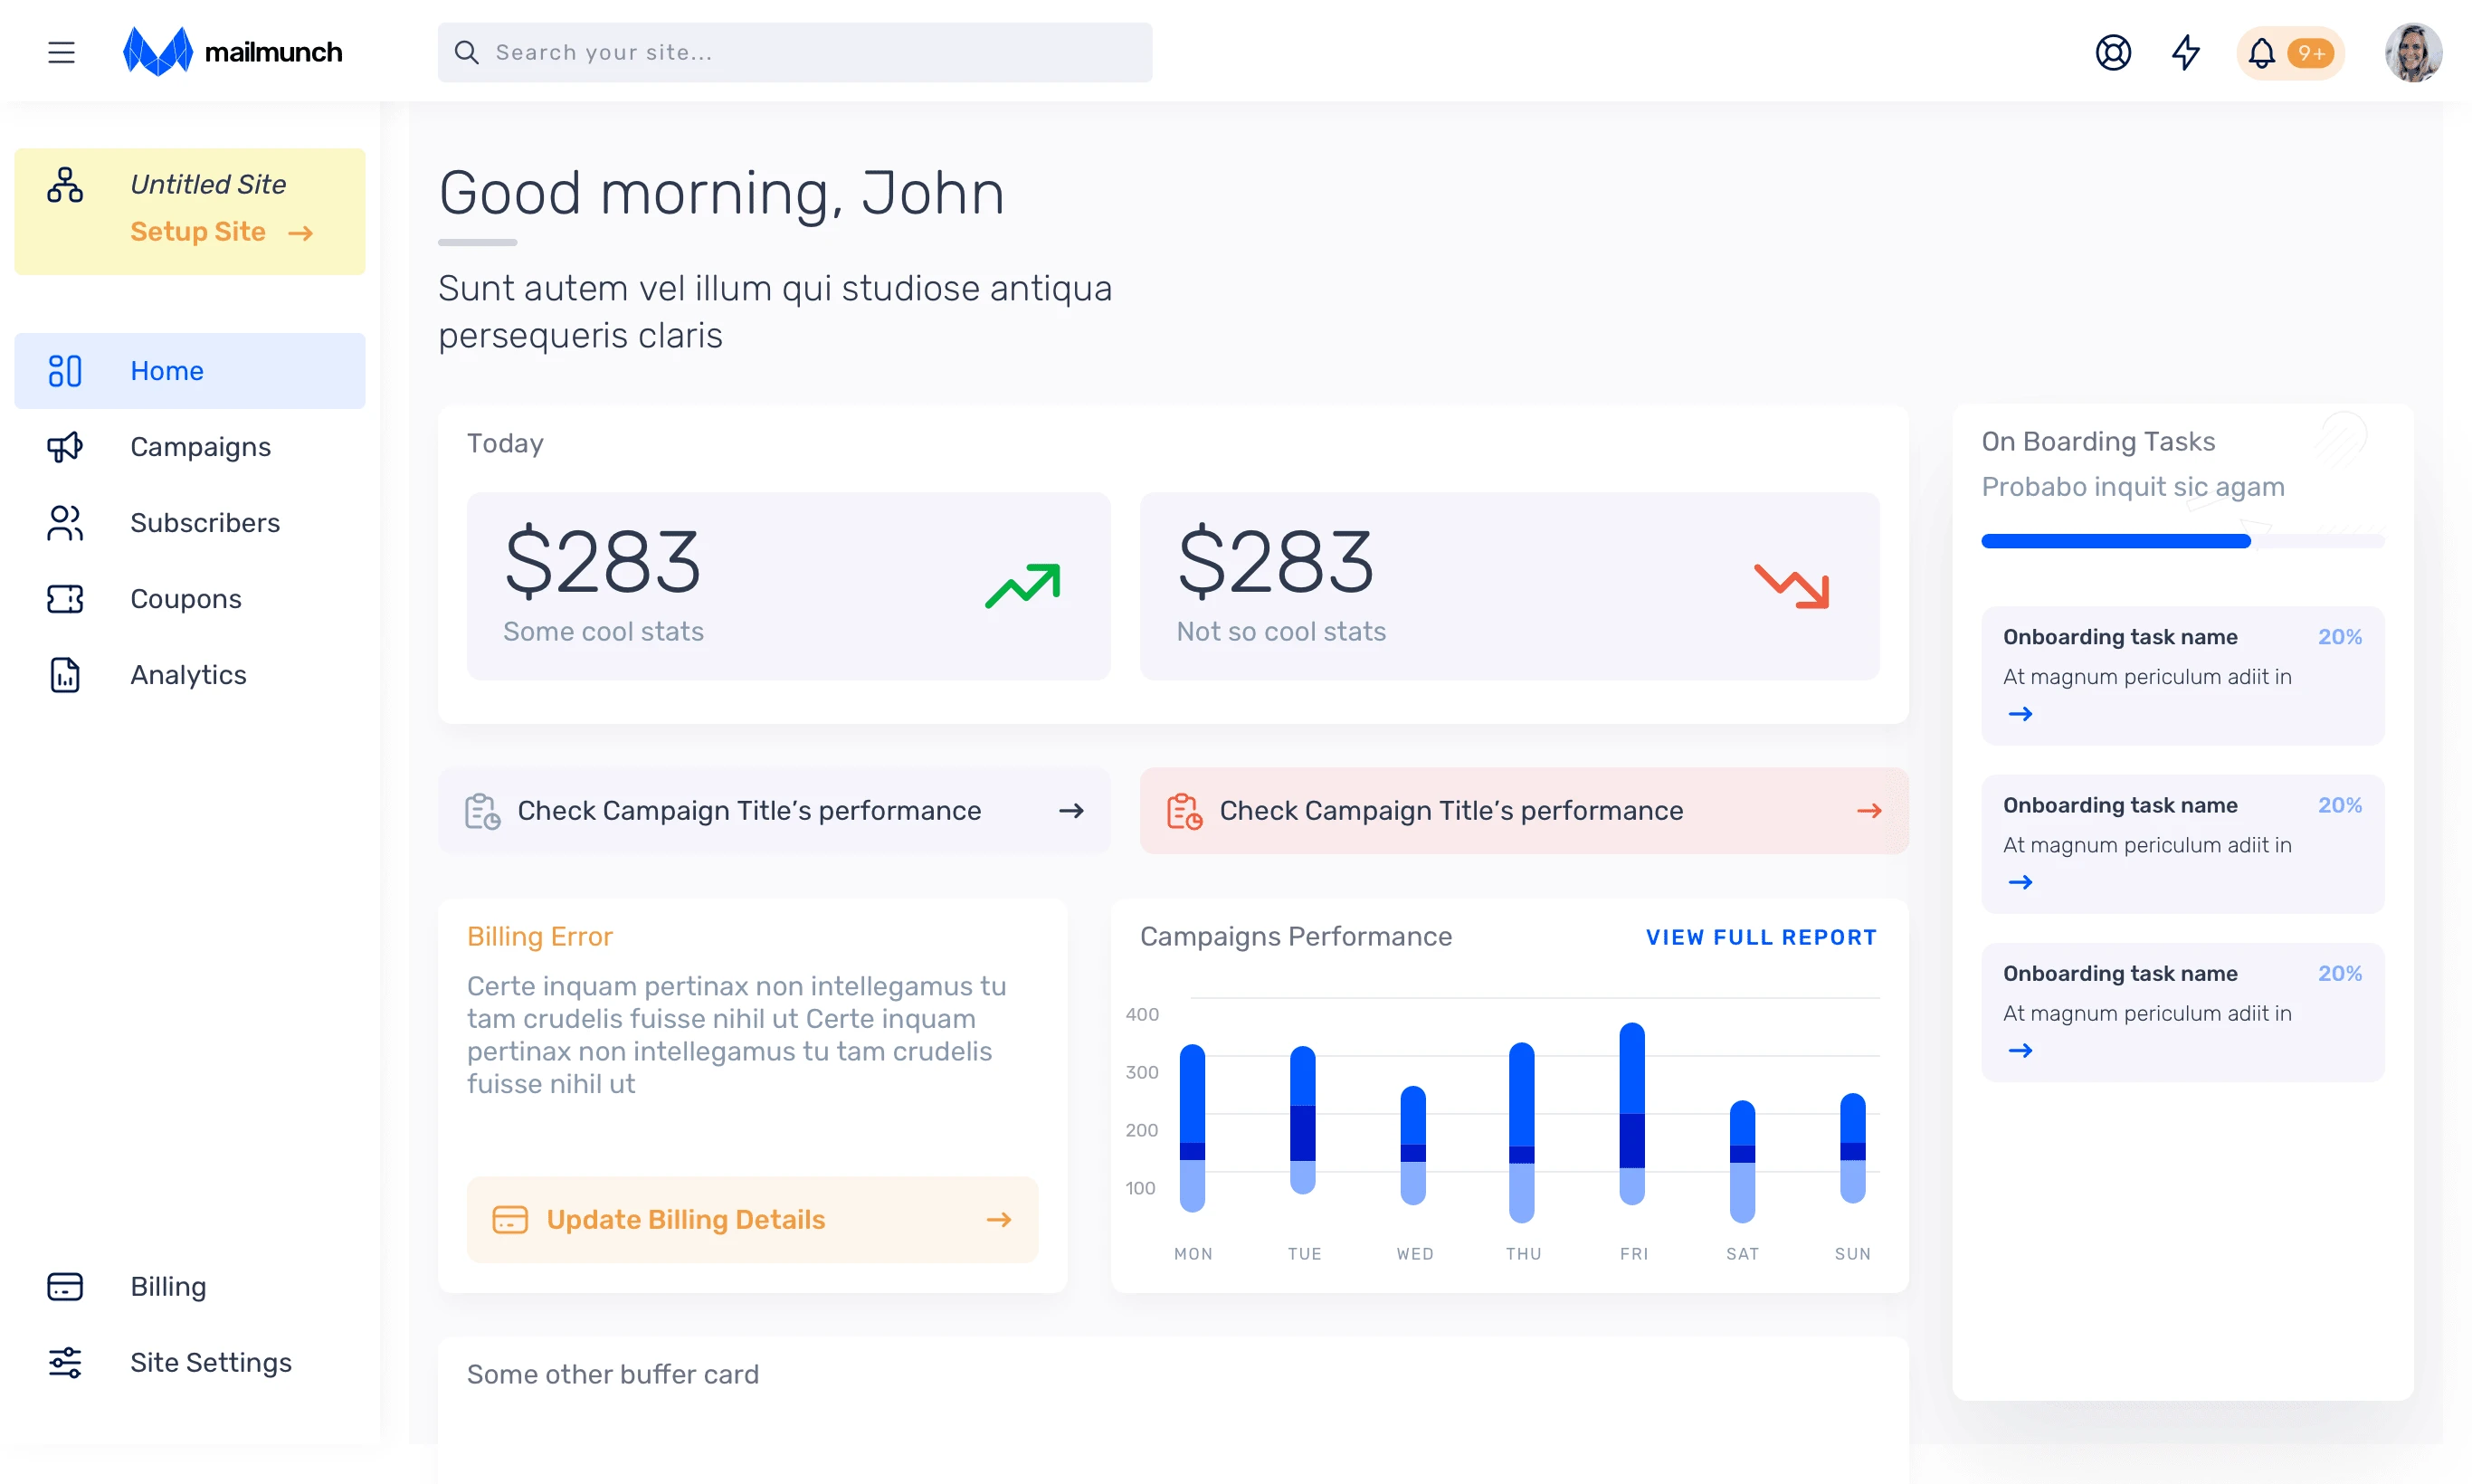
Task: Open the red Check Campaign performance card
Action: tap(1523, 810)
